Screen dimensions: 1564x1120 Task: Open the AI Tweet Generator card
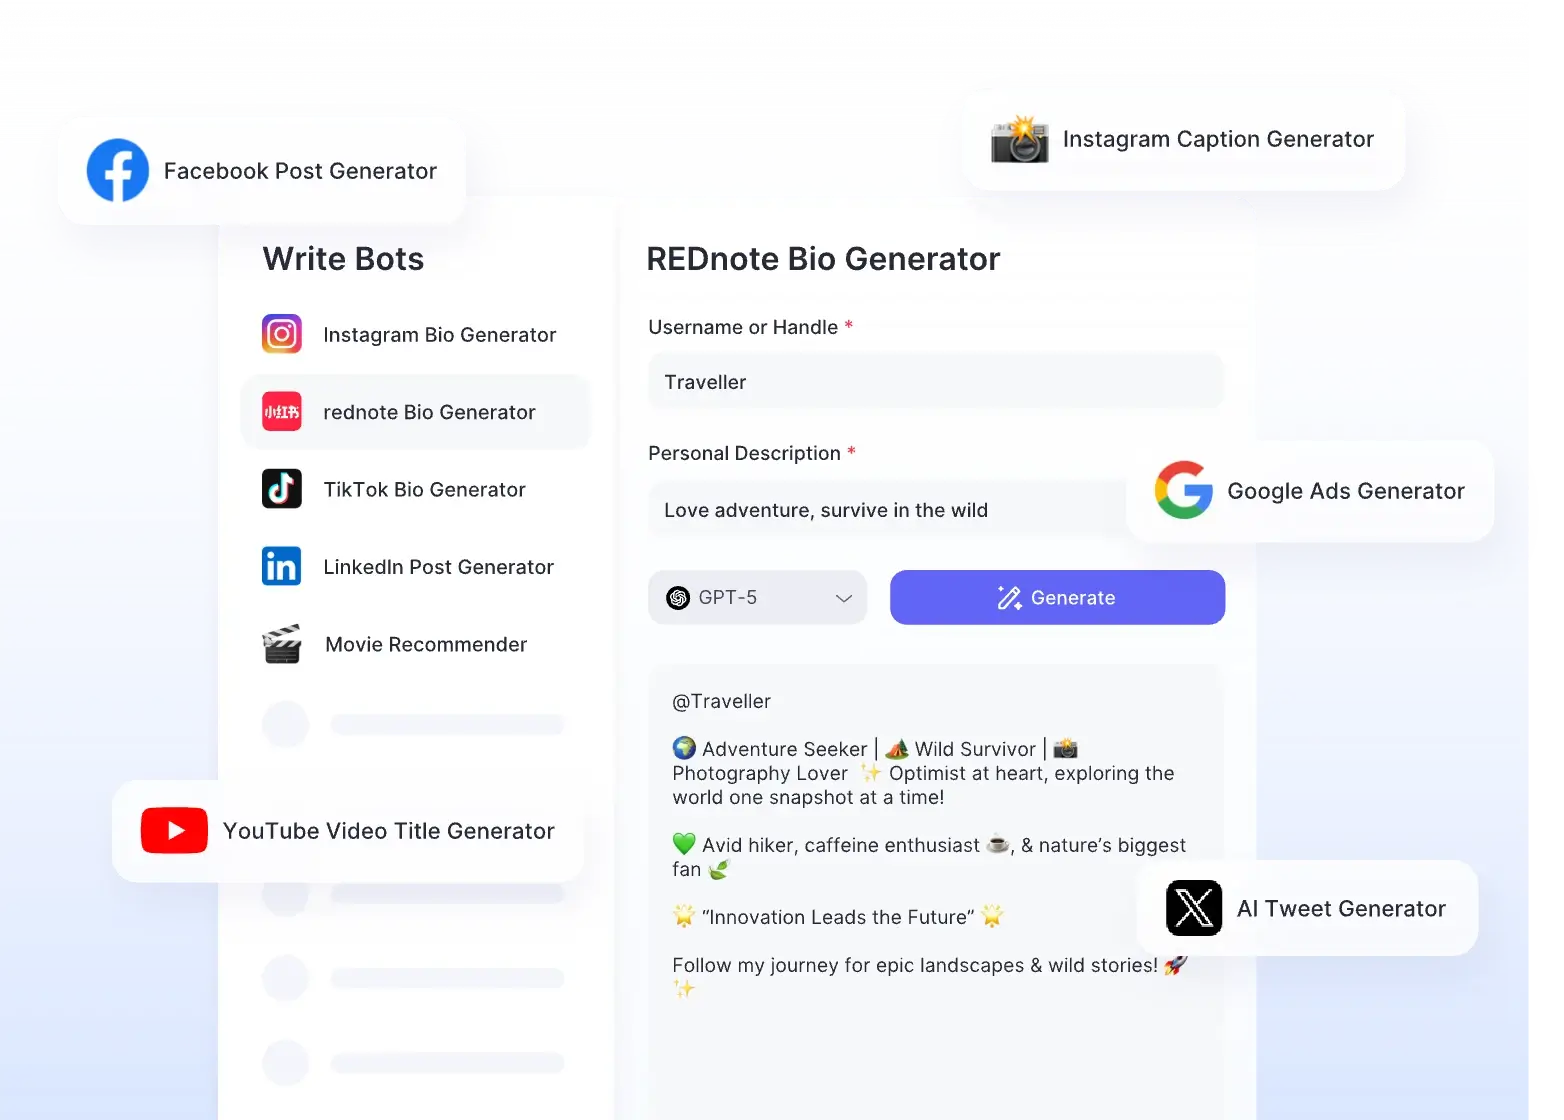(1307, 908)
